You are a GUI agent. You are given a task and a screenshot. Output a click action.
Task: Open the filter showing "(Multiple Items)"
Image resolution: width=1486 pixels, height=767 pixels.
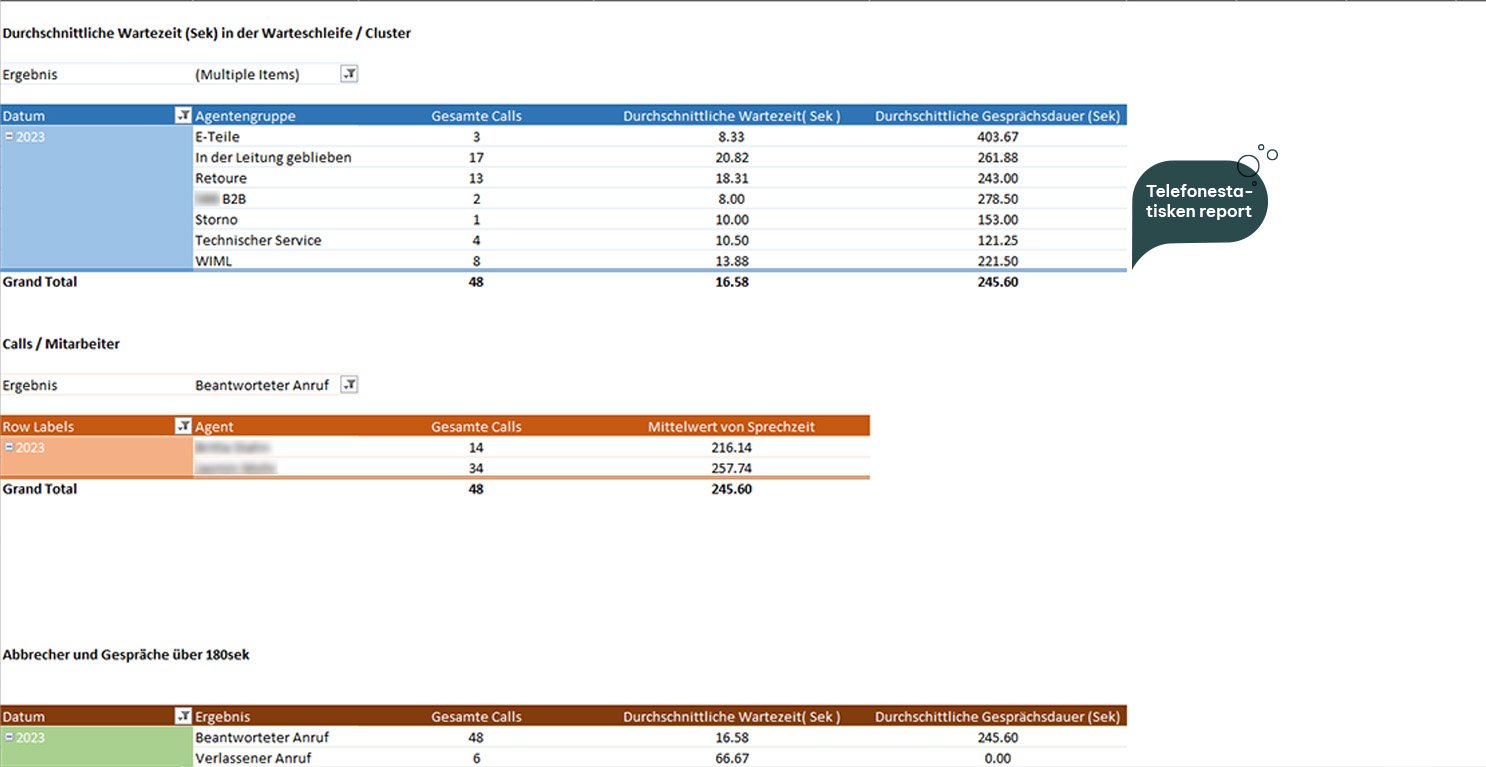pyautogui.click(x=349, y=74)
